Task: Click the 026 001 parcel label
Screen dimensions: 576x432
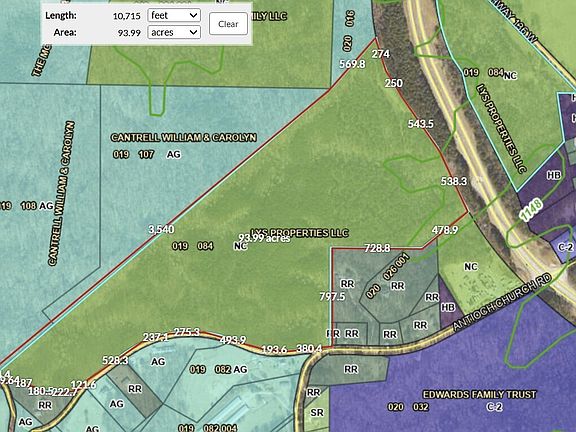Action: pyautogui.click(x=396, y=266)
